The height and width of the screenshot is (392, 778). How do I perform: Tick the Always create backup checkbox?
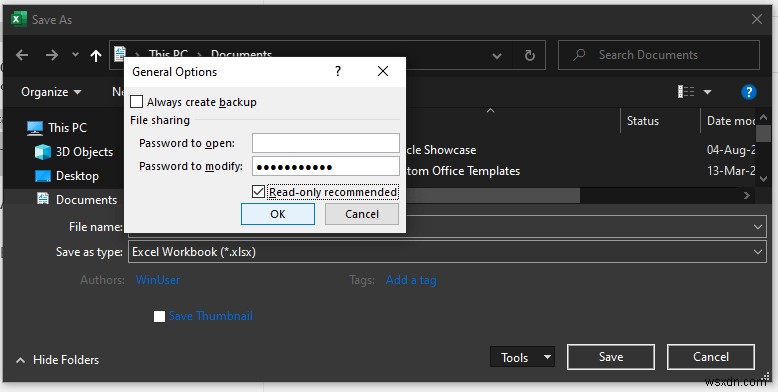pos(136,102)
